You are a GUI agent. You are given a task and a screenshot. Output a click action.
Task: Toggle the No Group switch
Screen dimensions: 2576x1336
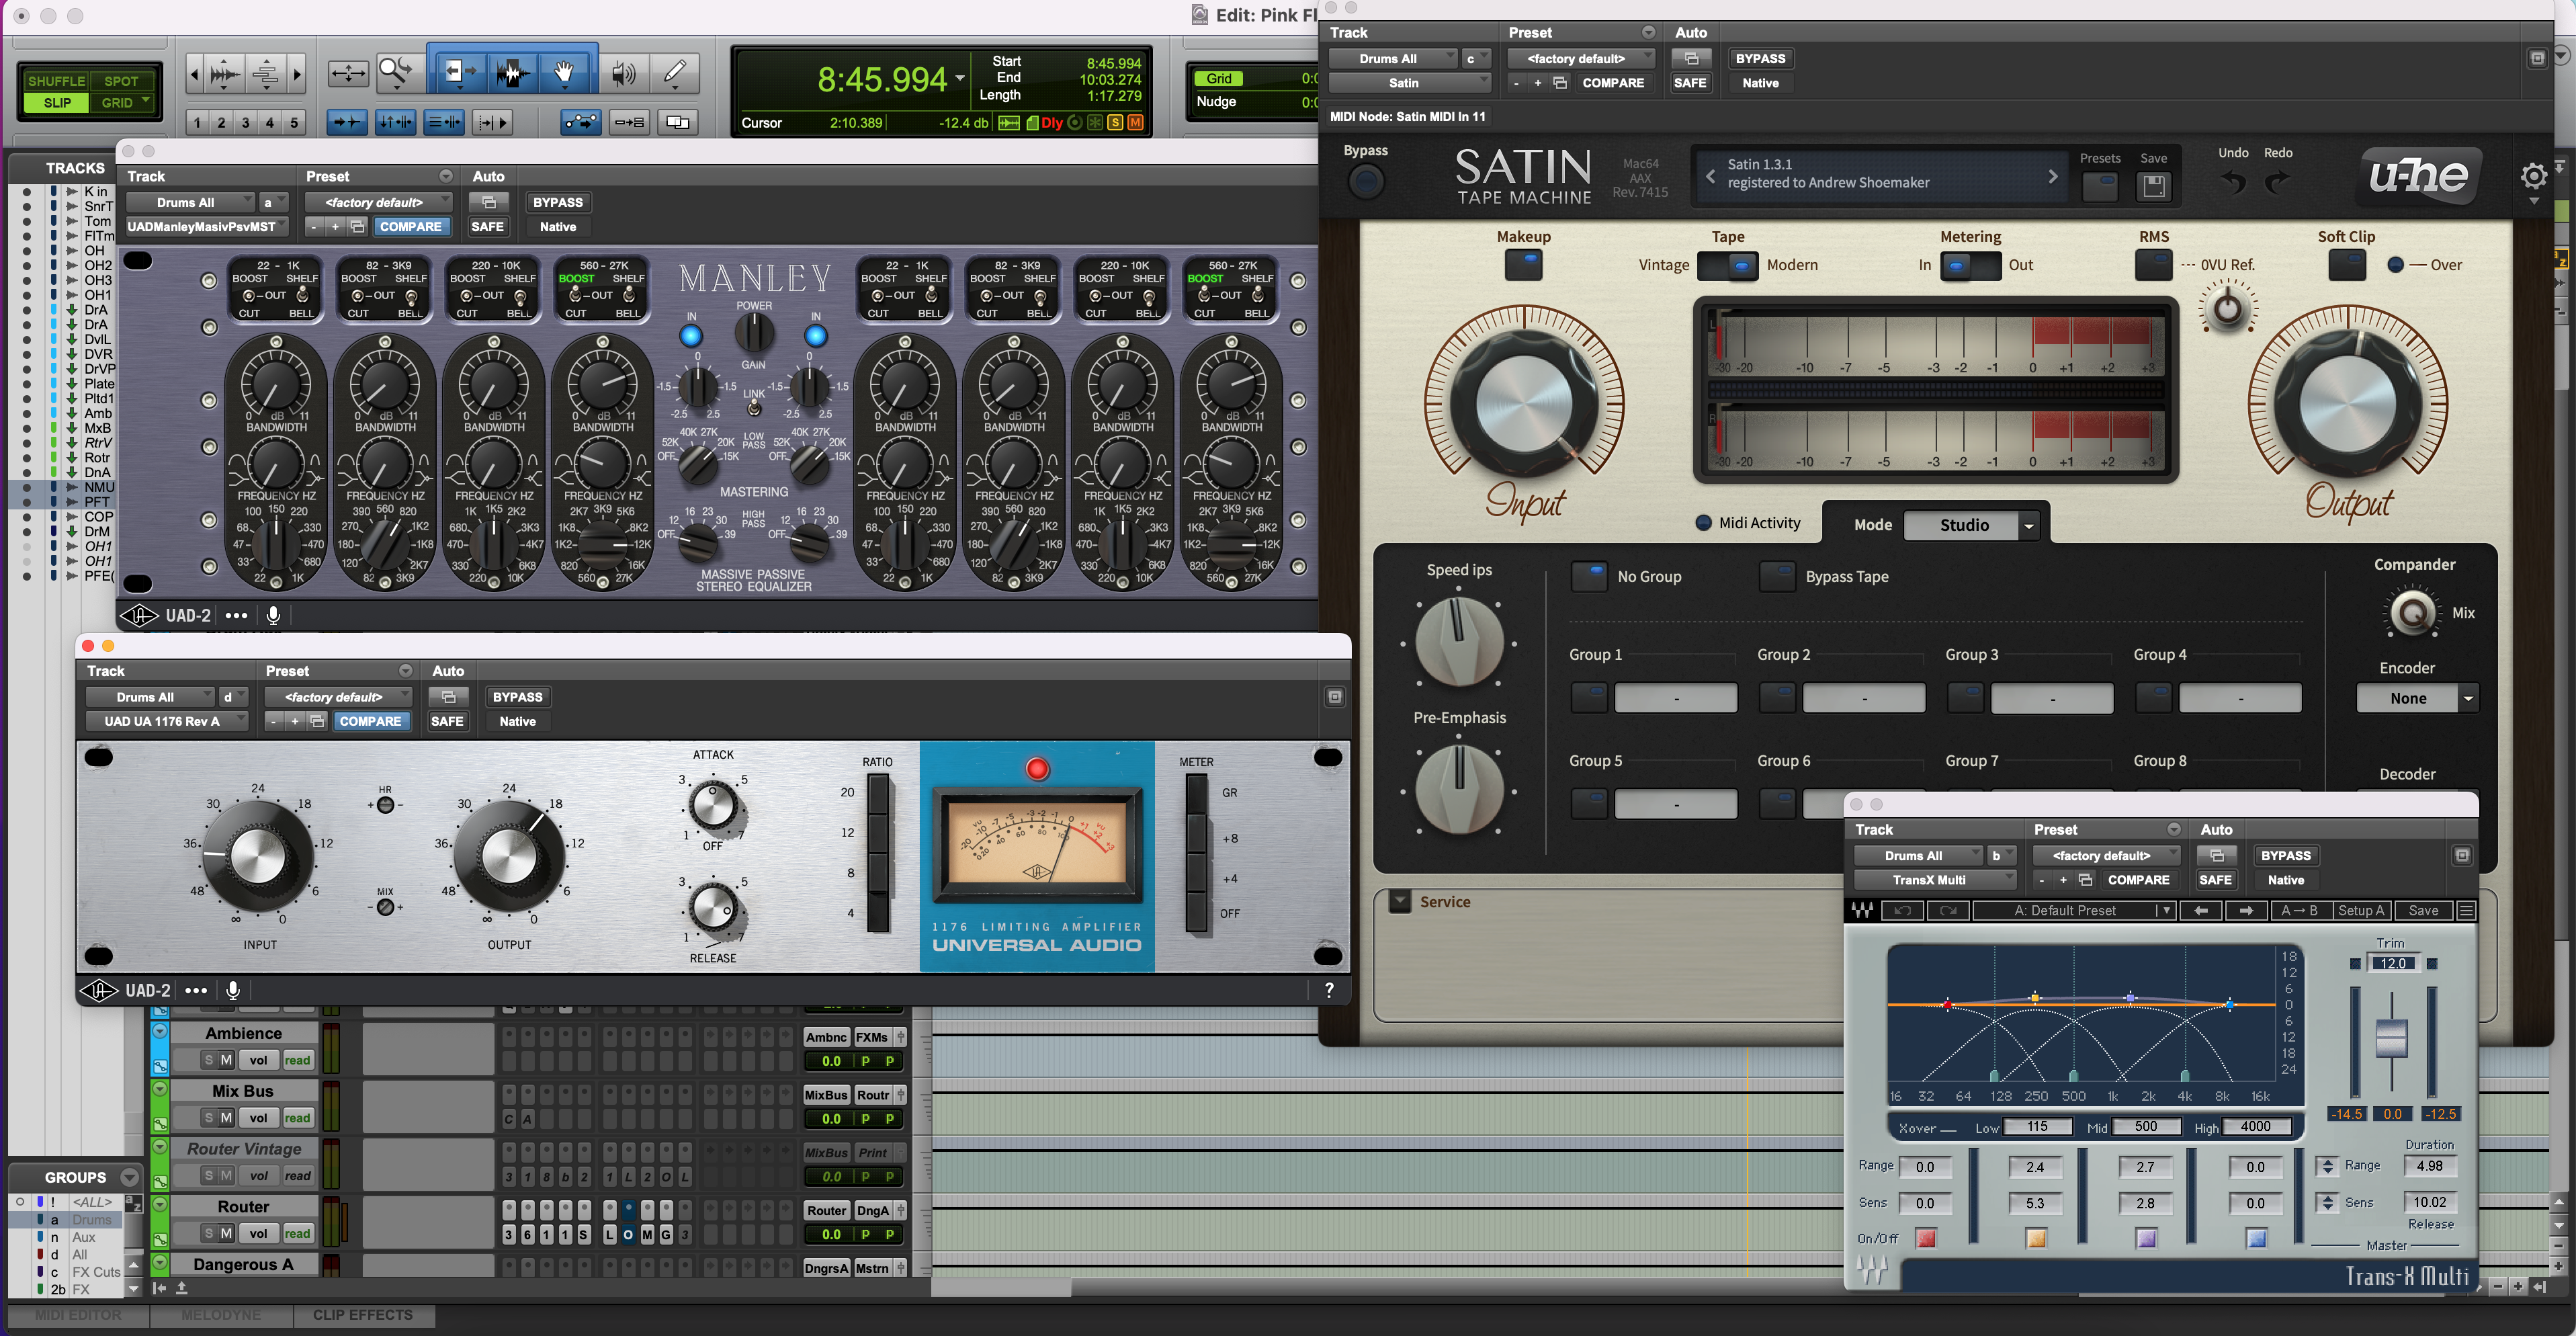(x=1589, y=576)
